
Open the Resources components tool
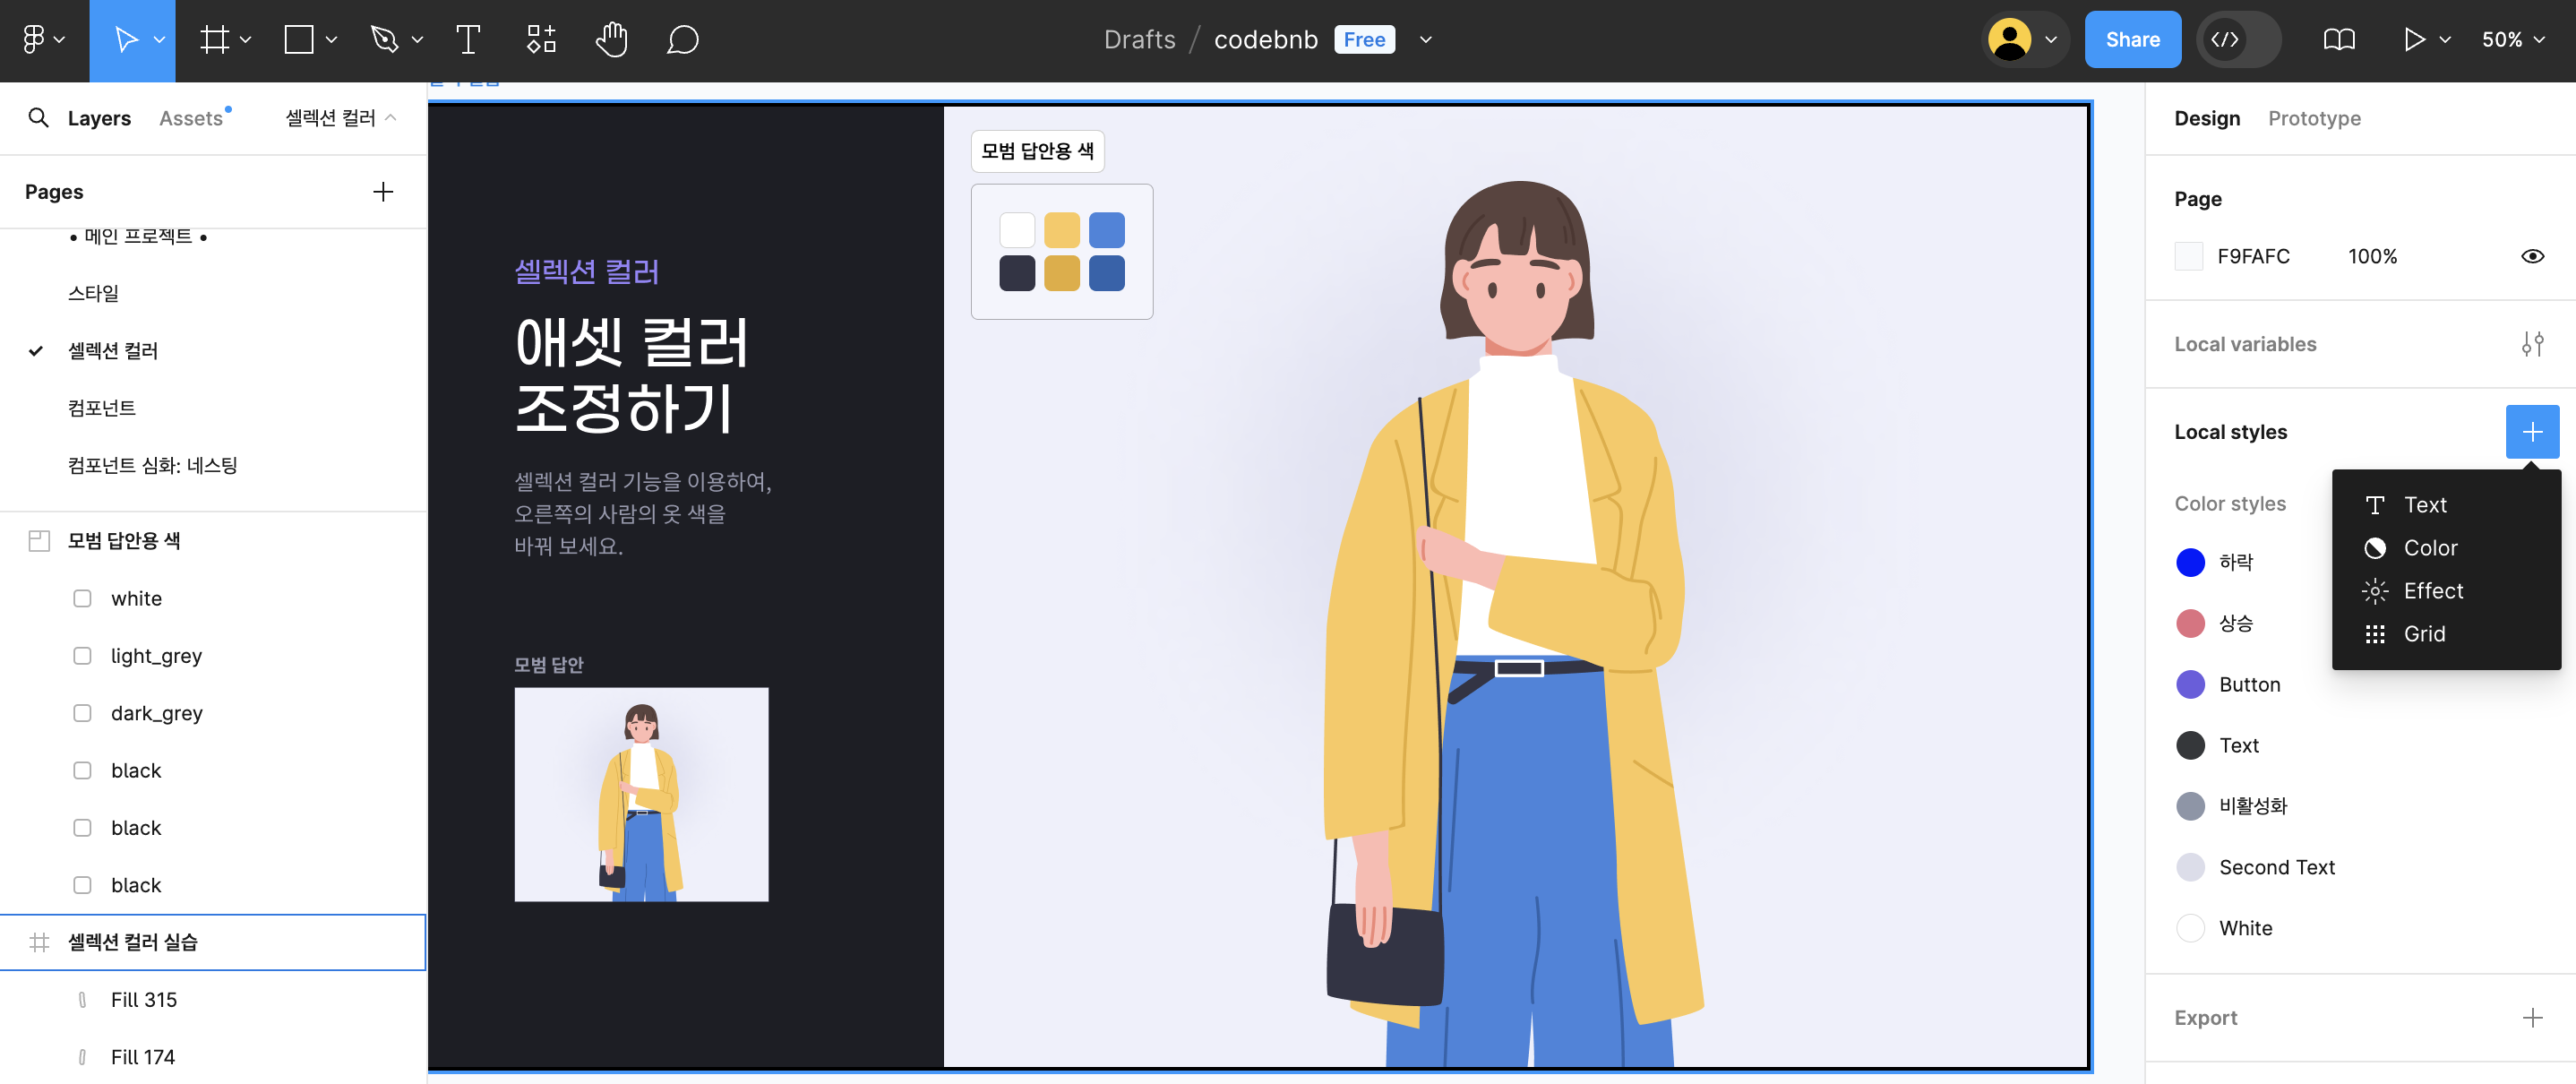[541, 40]
